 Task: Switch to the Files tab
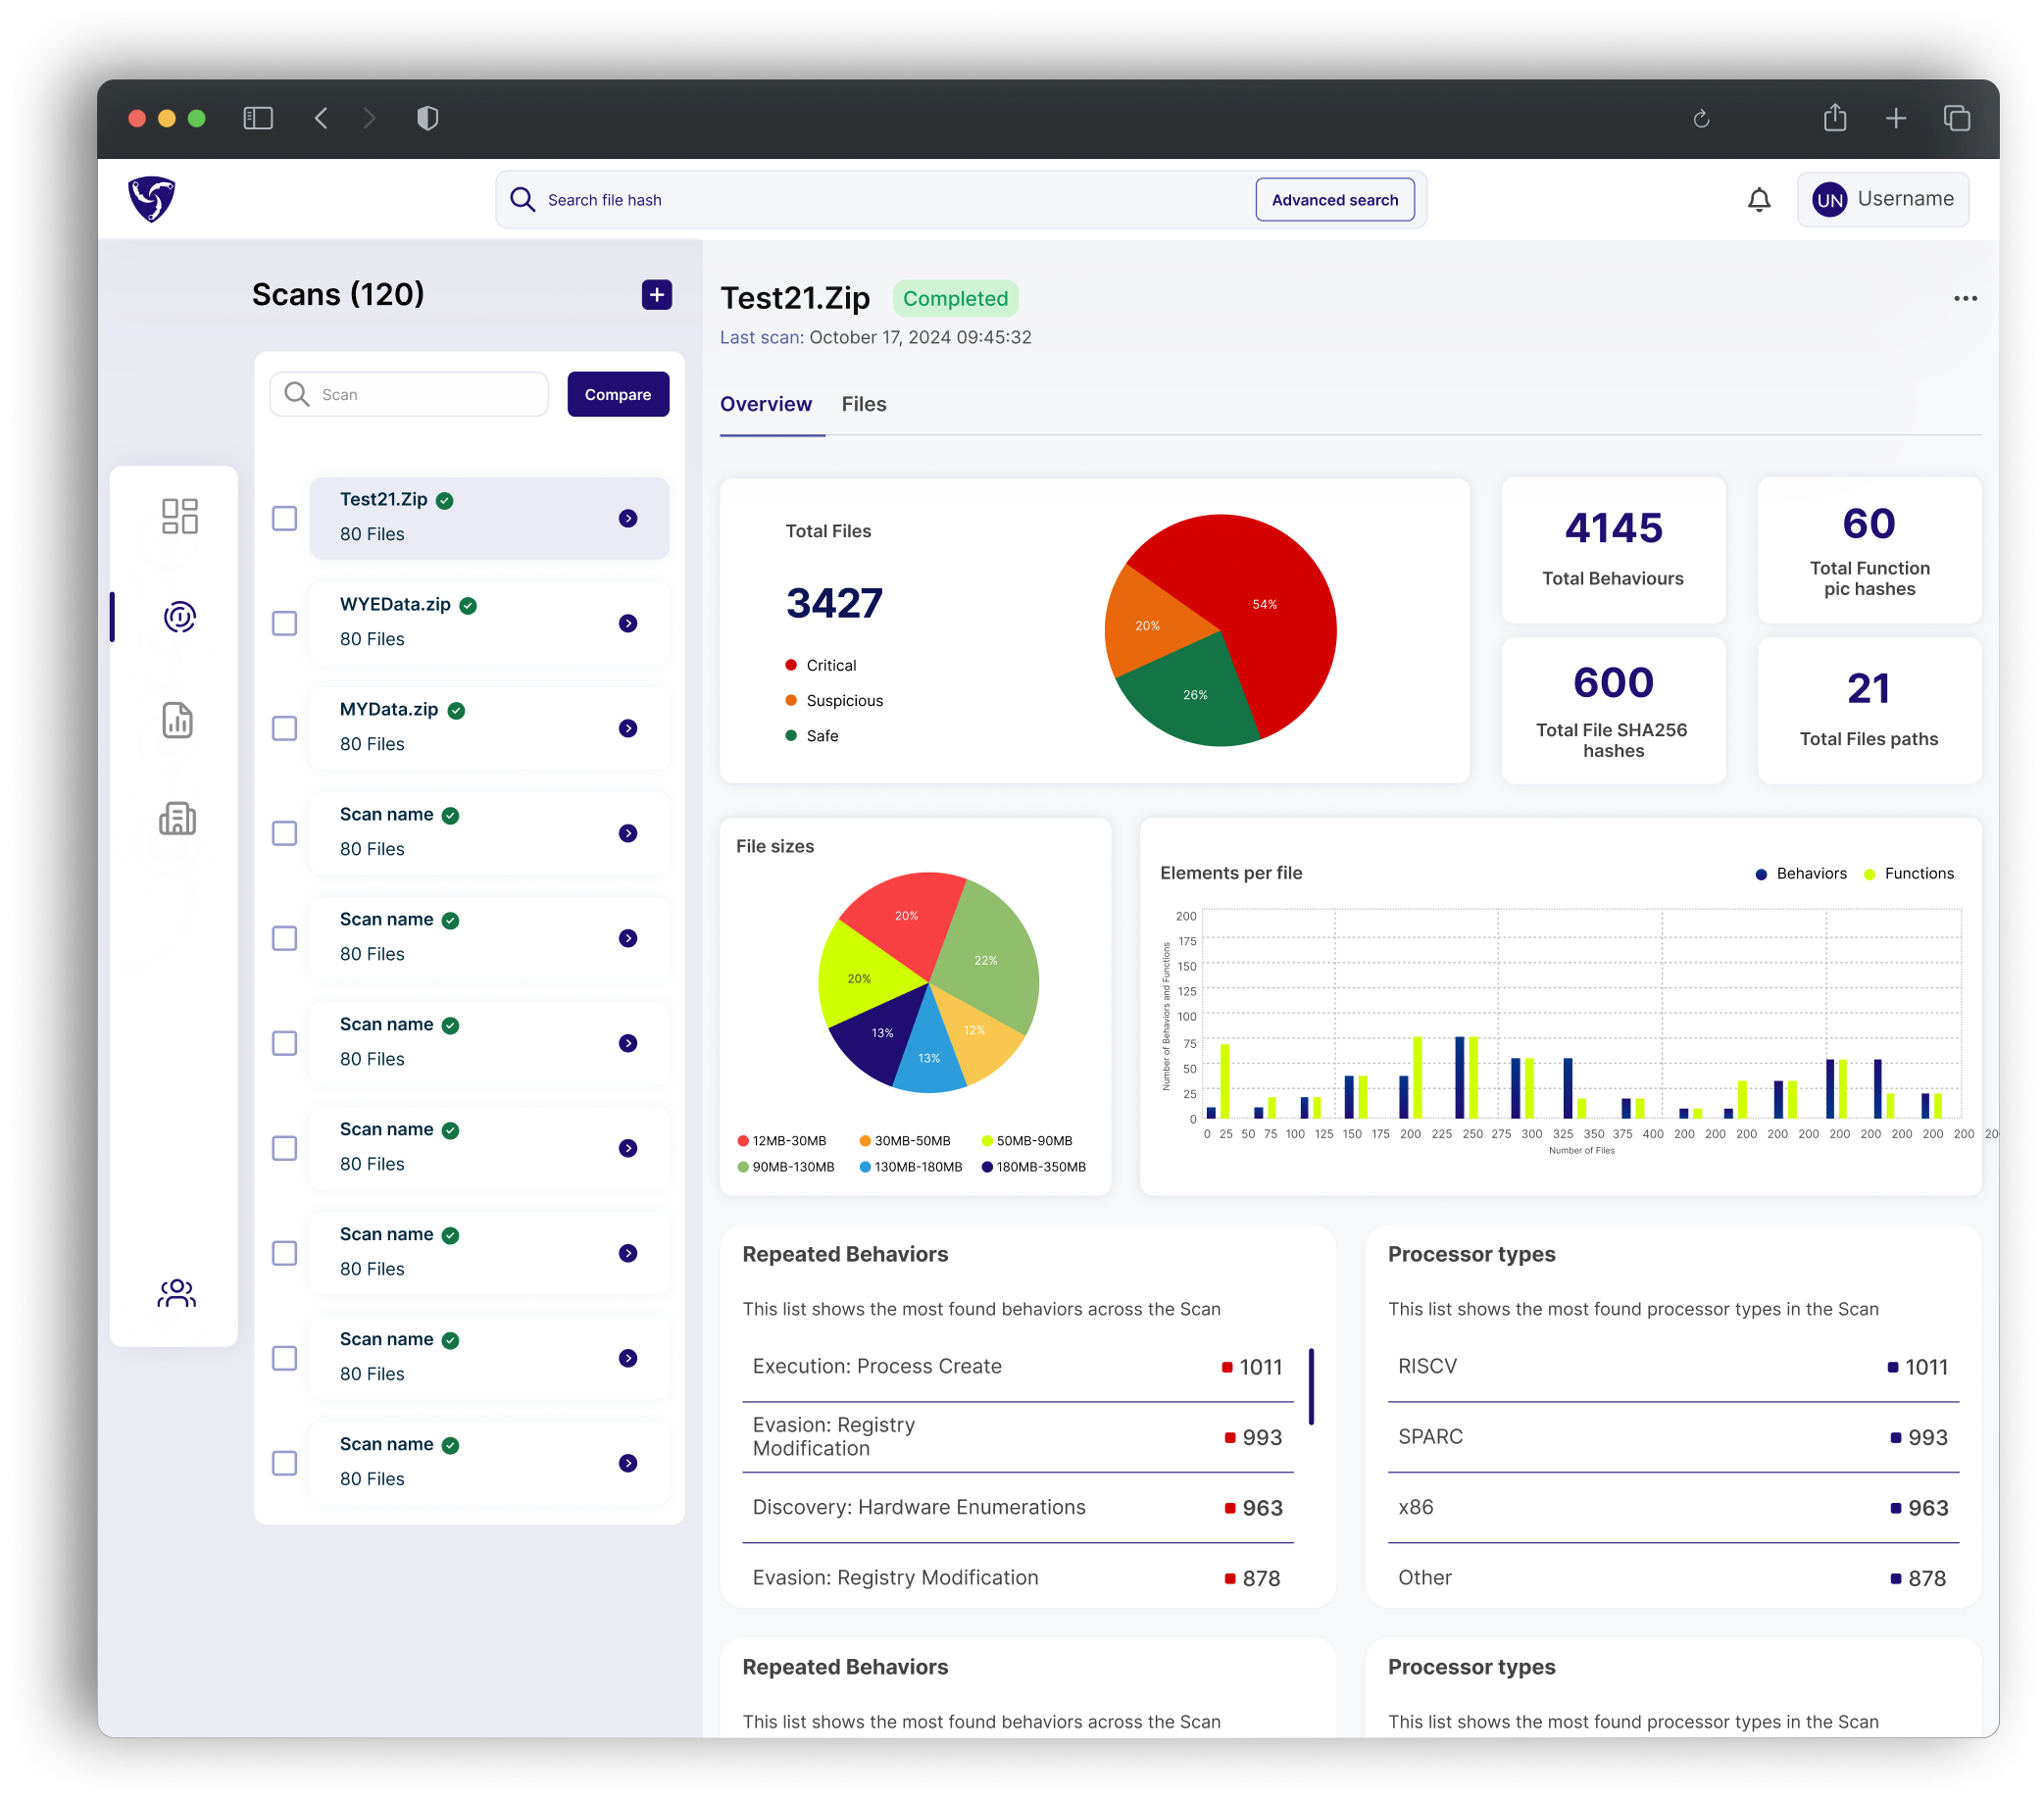pos(864,404)
